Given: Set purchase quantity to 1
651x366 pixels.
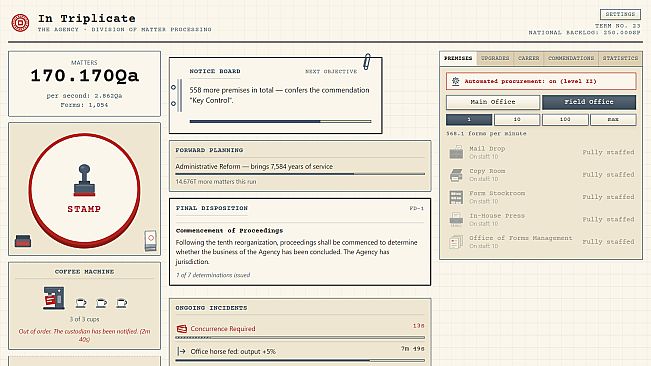Looking at the screenshot, I should coord(469,120).
